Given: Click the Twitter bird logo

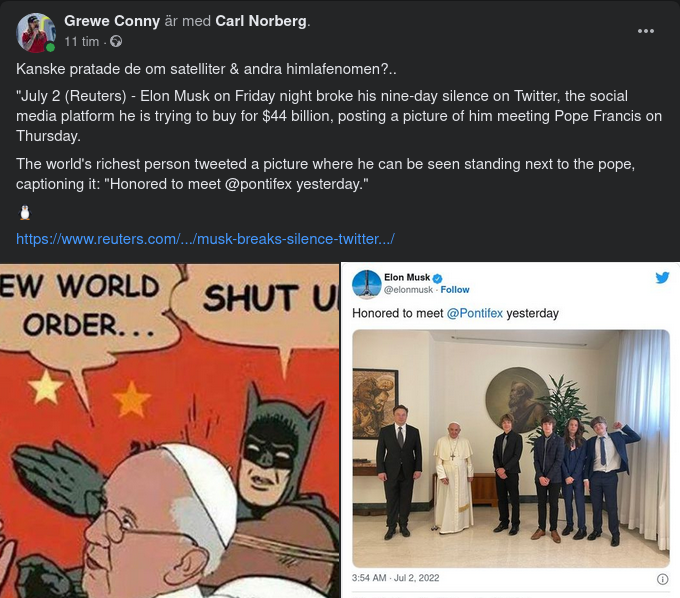Looking at the screenshot, I should [x=662, y=277].
